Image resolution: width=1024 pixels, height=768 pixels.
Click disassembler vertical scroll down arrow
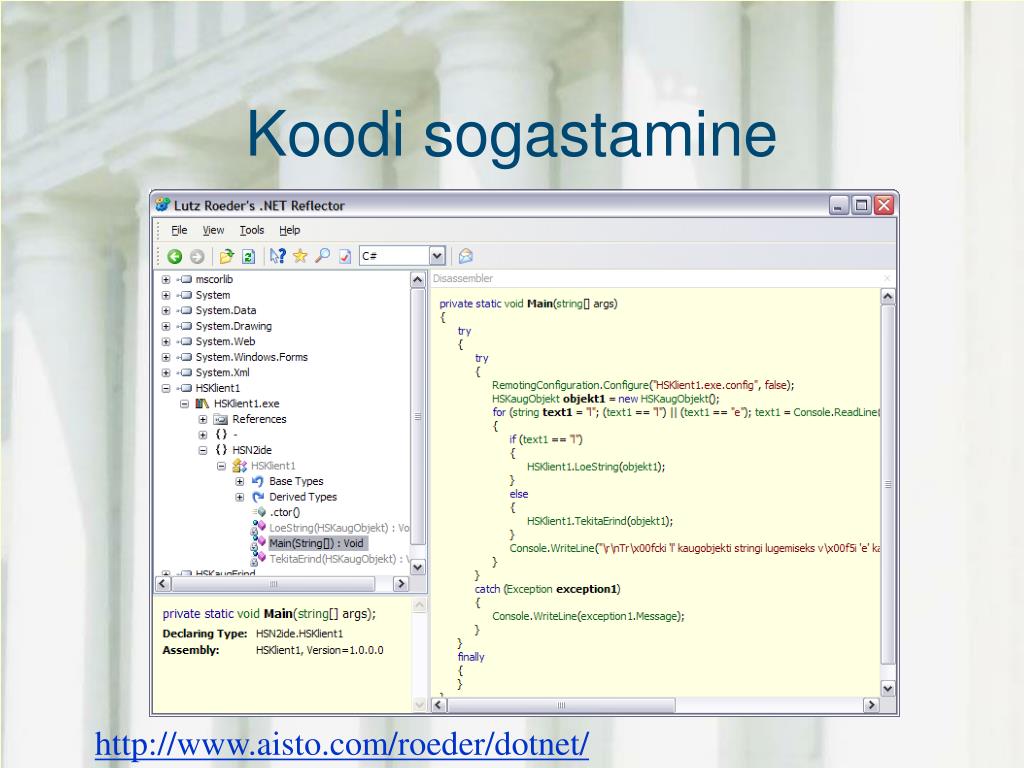(888, 688)
